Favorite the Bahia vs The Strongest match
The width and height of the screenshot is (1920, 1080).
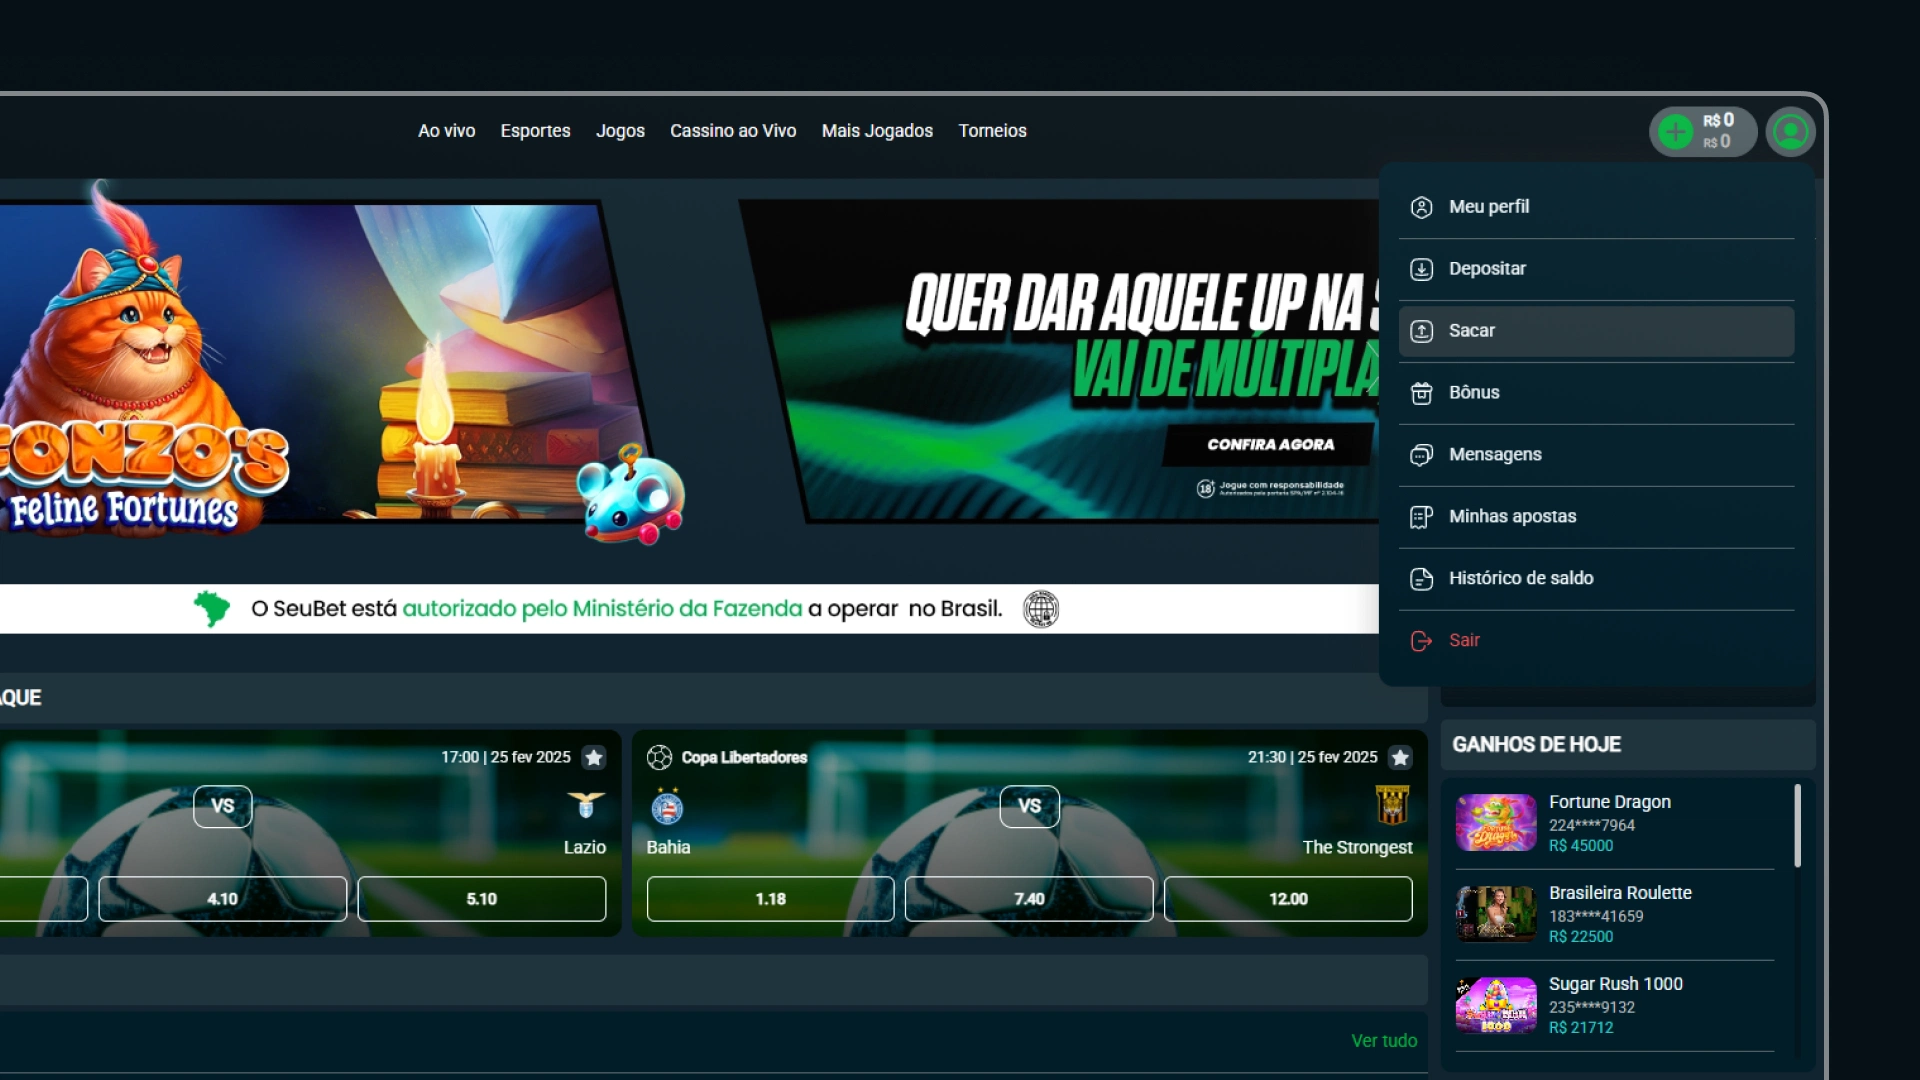click(x=1400, y=758)
